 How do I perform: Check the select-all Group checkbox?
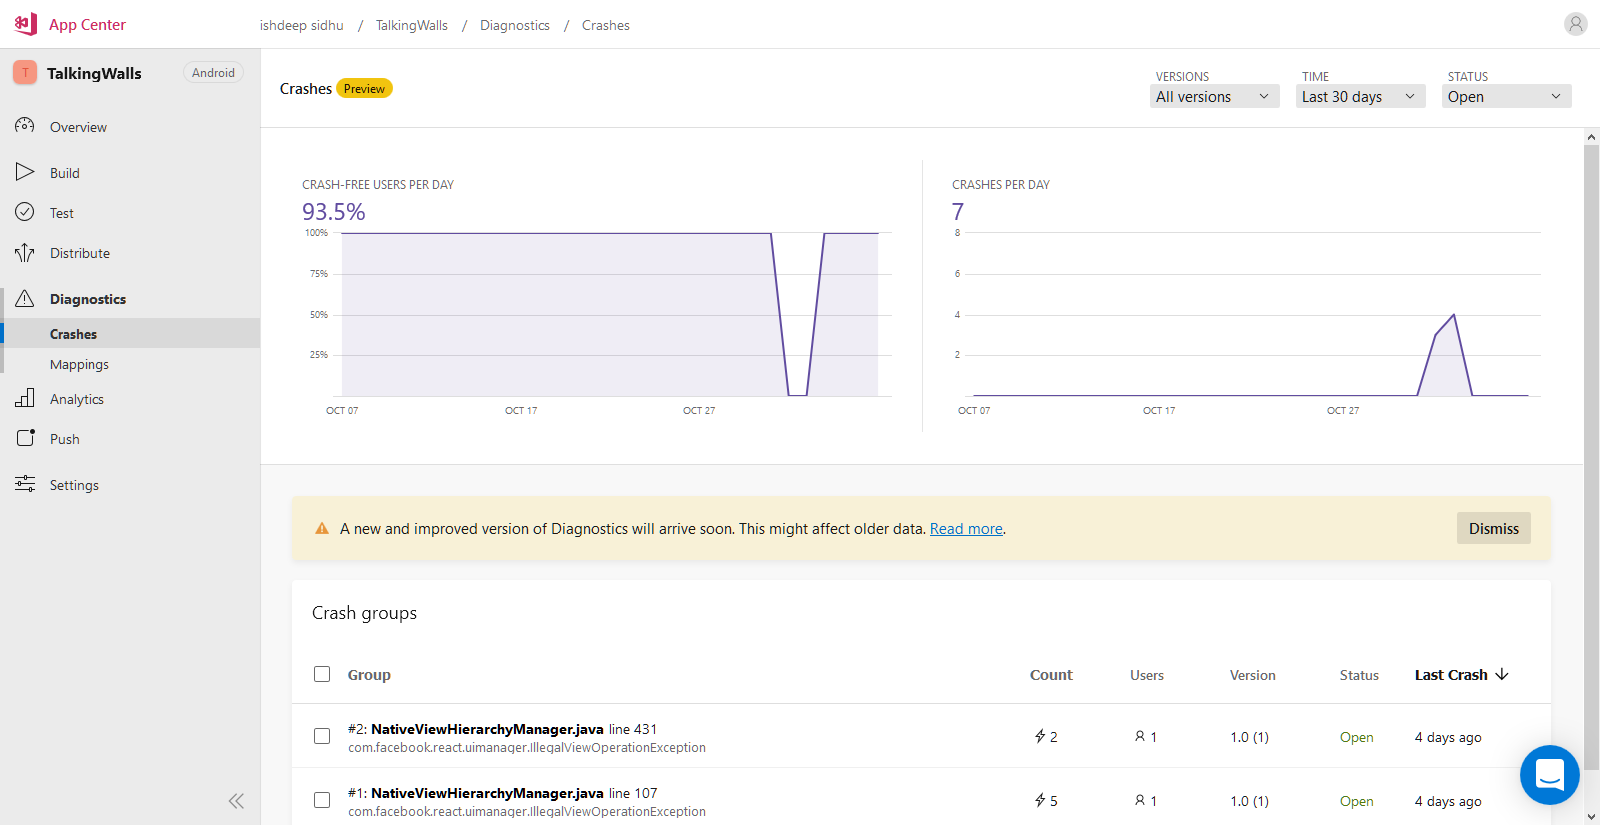coord(322,674)
